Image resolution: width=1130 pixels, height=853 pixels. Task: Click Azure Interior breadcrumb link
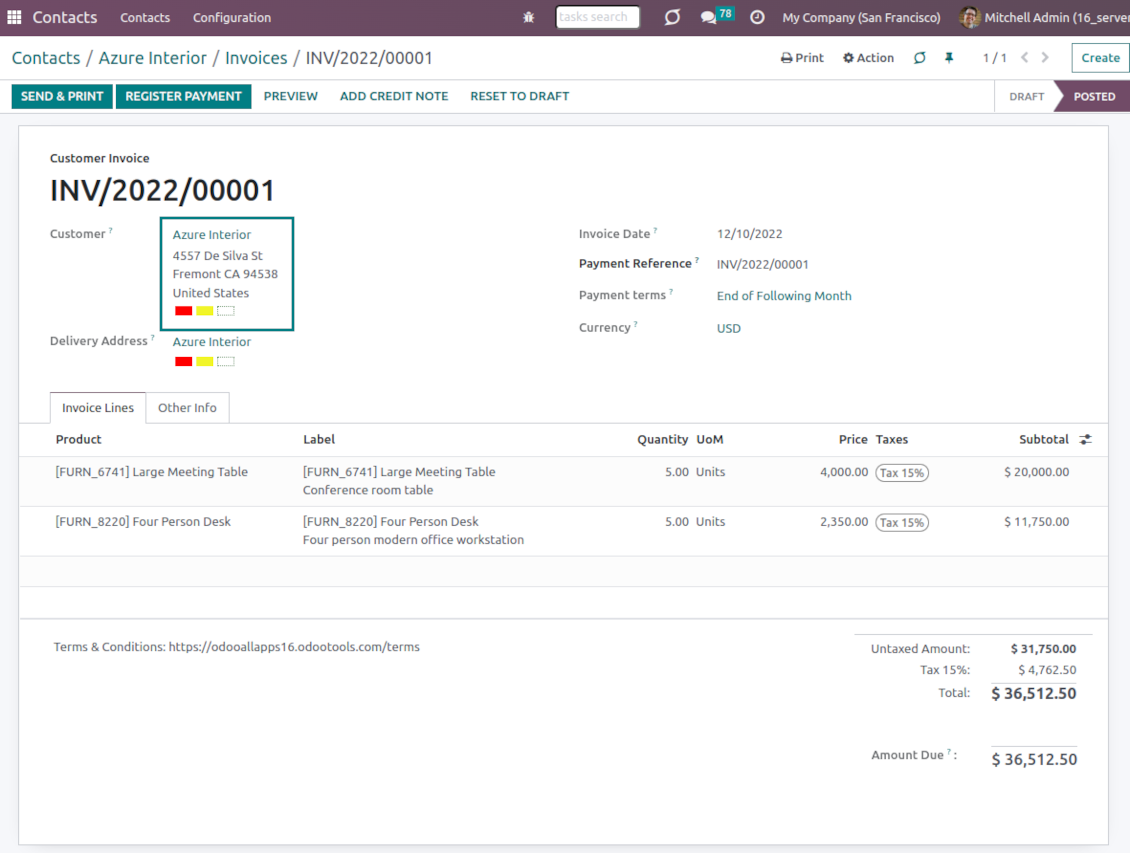[x=153, y=58]
